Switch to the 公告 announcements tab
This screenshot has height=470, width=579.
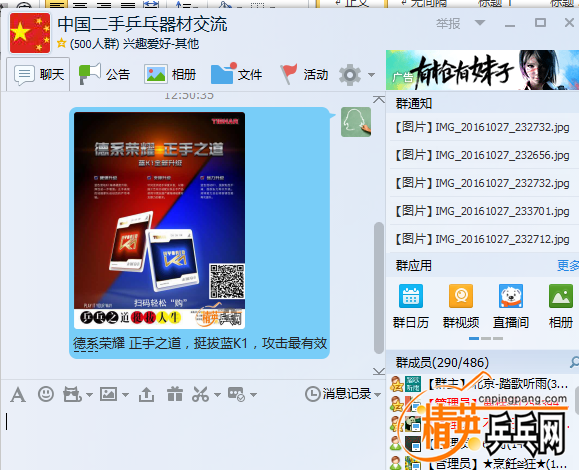tap(105, 75)
